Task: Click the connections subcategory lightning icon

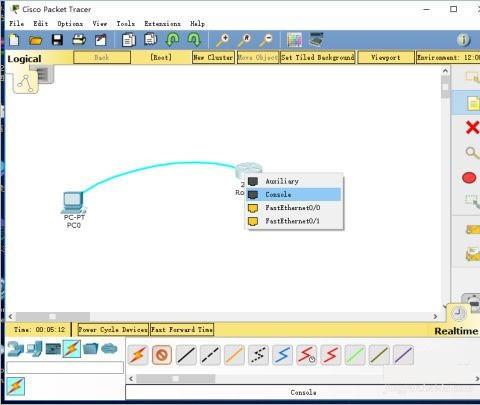Action: [x=16, y=386]
